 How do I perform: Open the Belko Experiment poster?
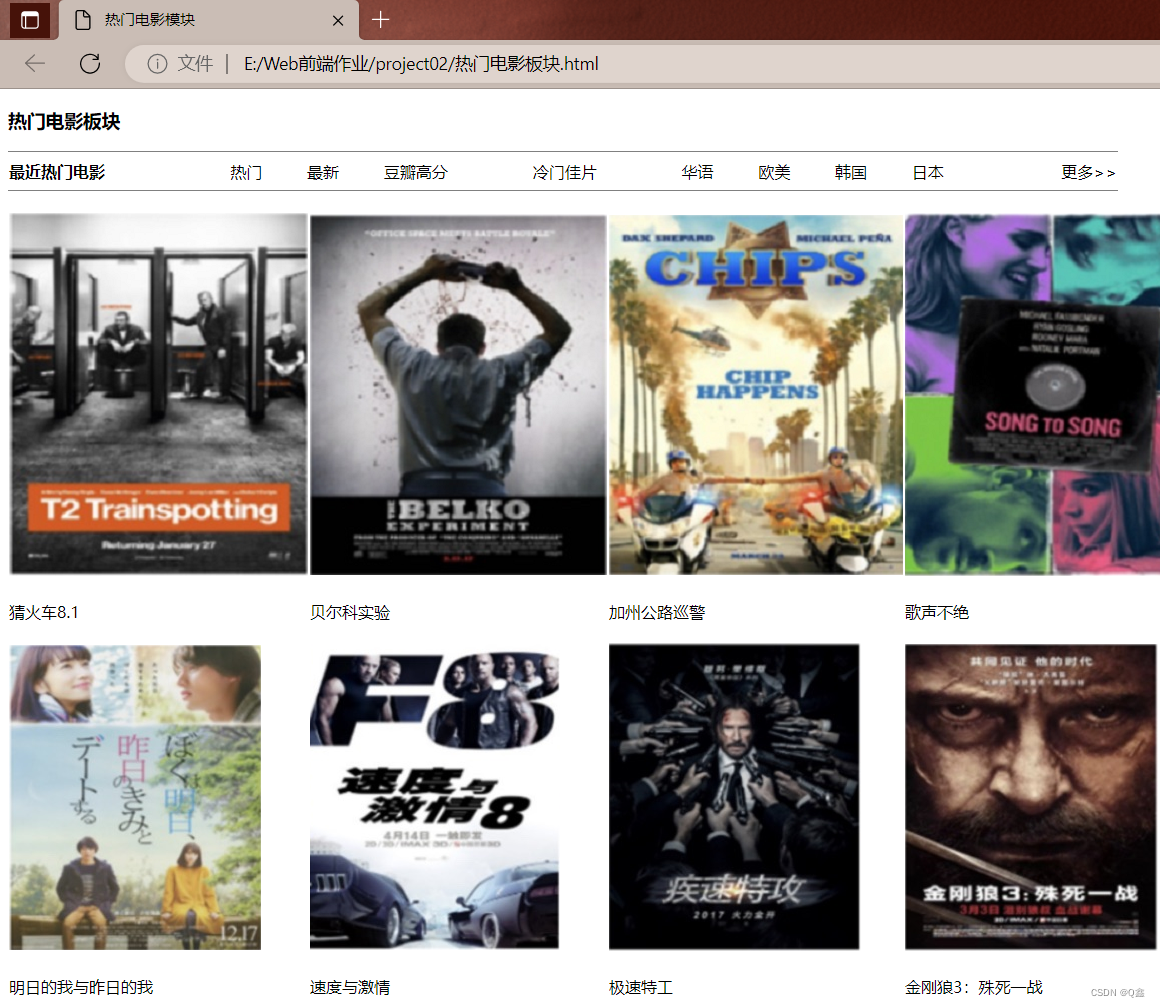click(x=458, y=394)
